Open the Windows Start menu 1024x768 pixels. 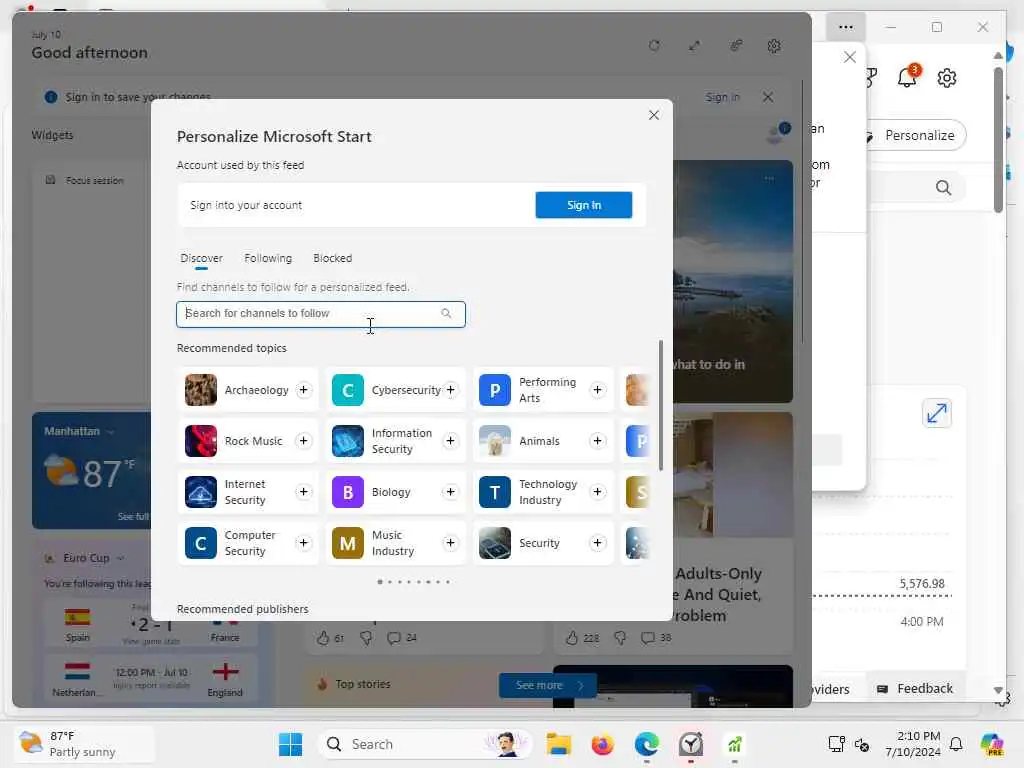(x=291, y=744)
